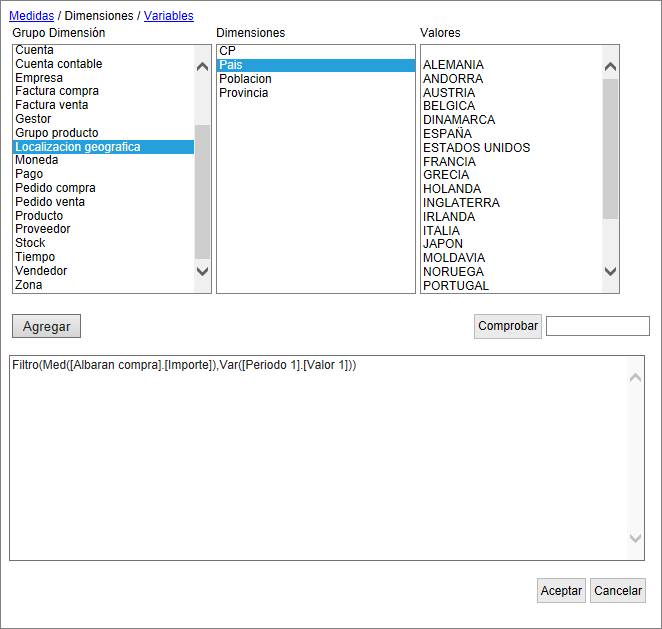Confirm with the Aceptar button

[561, 591]
